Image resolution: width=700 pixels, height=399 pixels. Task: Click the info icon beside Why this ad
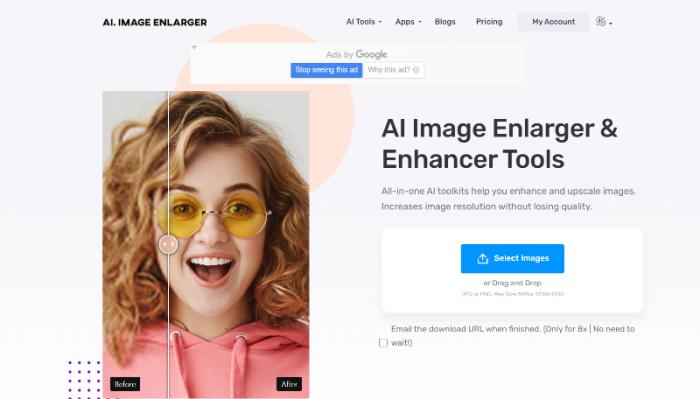[416, 70]
